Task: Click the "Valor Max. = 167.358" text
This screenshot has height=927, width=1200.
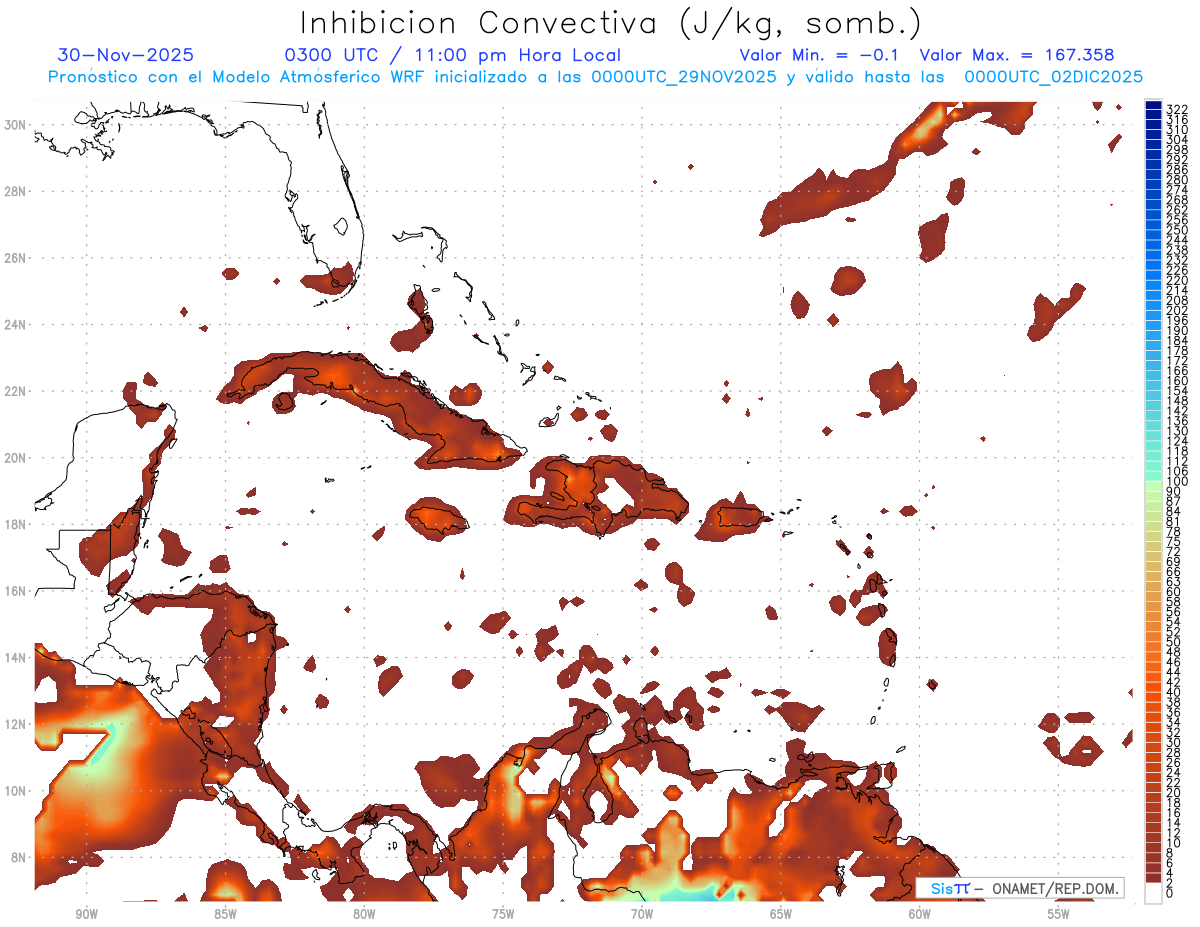Action: 1016,55
